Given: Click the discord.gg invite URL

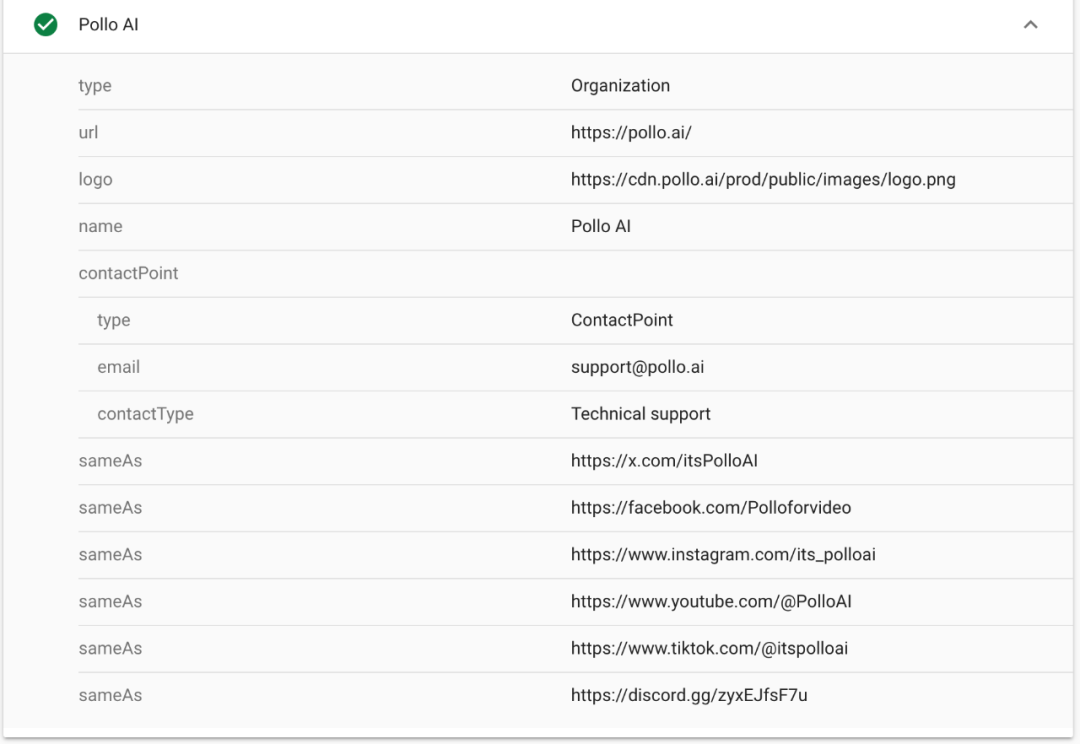Looking at the screenshot, I should (689, 696).
